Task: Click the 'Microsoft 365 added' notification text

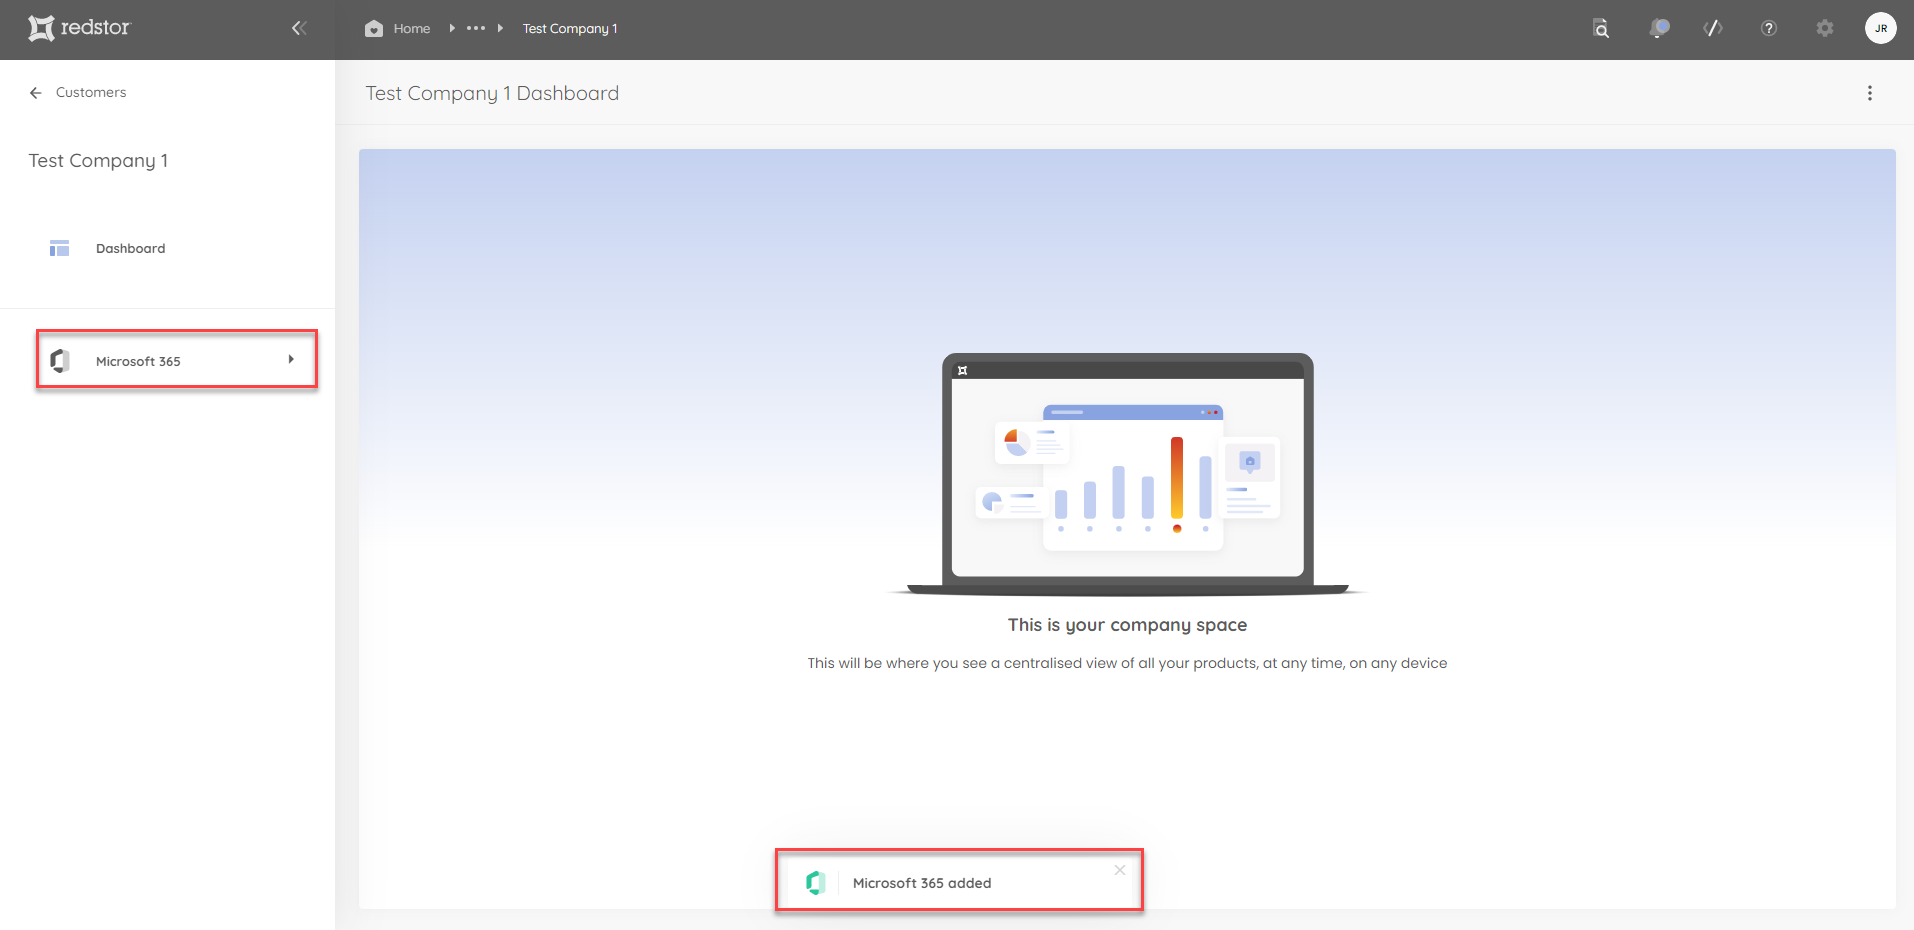Action: click(x=922, y=883)
